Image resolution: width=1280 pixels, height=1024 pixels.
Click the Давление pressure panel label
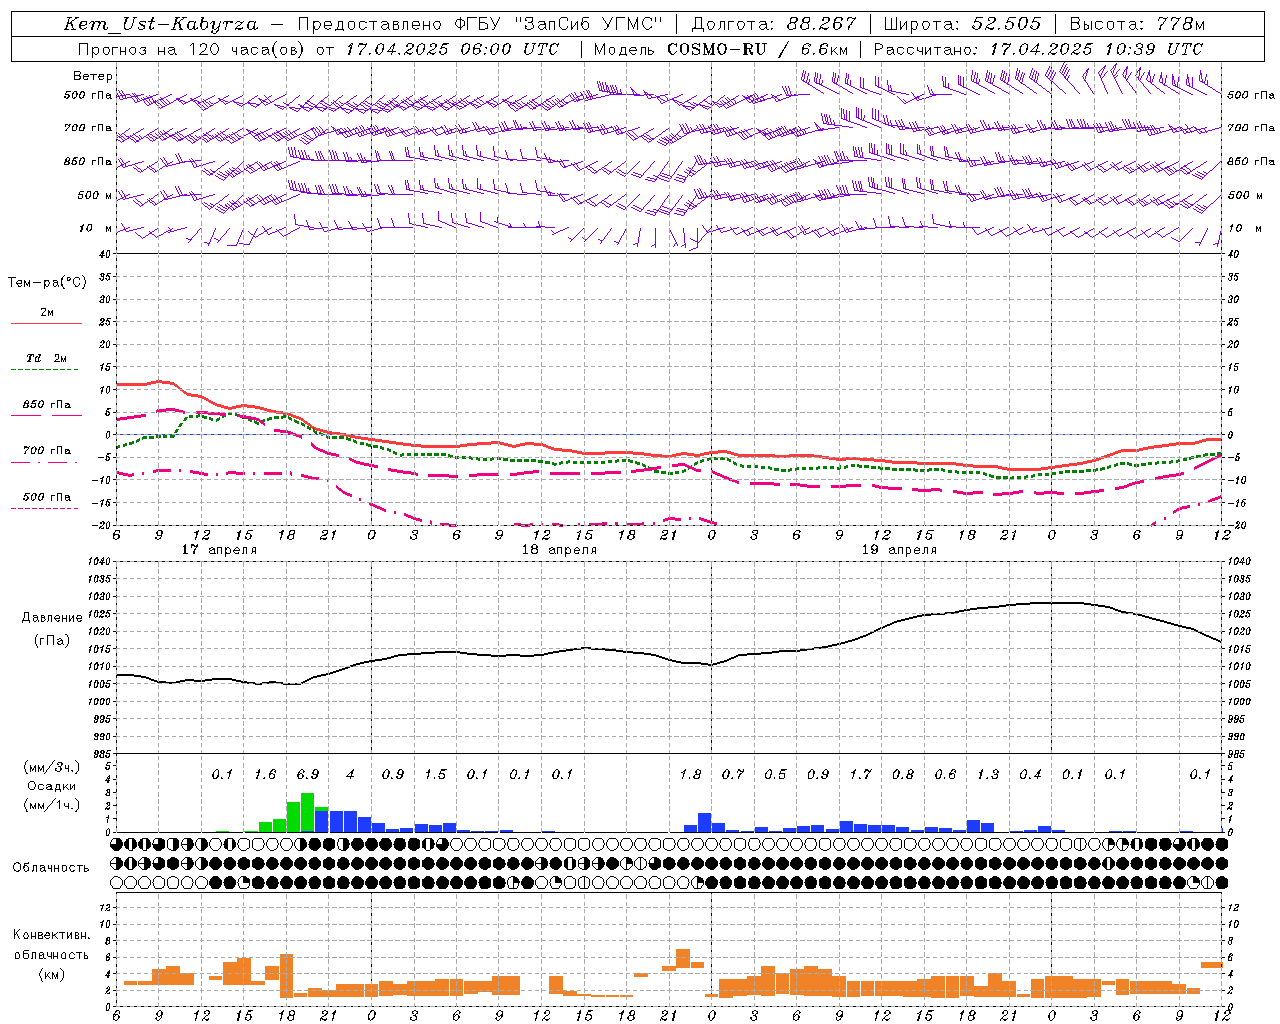coord(52,618)
